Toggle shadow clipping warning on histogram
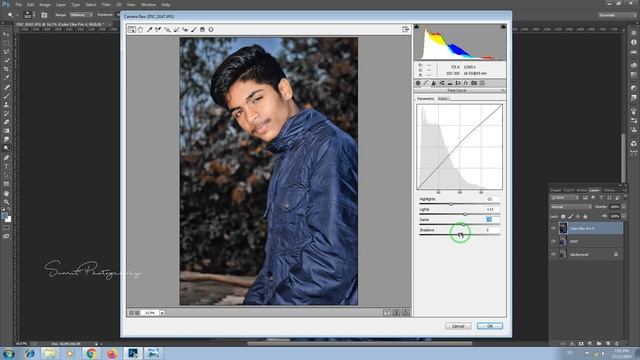The width and height of the screenshot is (640, 360). (416, 27)
